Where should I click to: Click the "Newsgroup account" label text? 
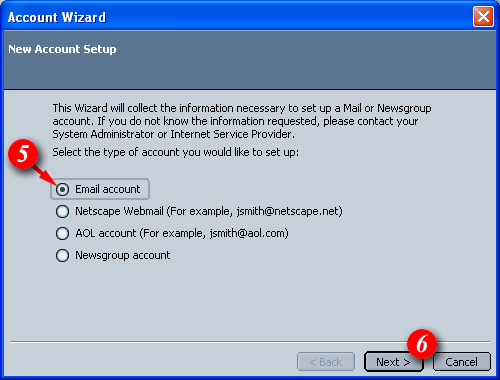click(123, 255)
